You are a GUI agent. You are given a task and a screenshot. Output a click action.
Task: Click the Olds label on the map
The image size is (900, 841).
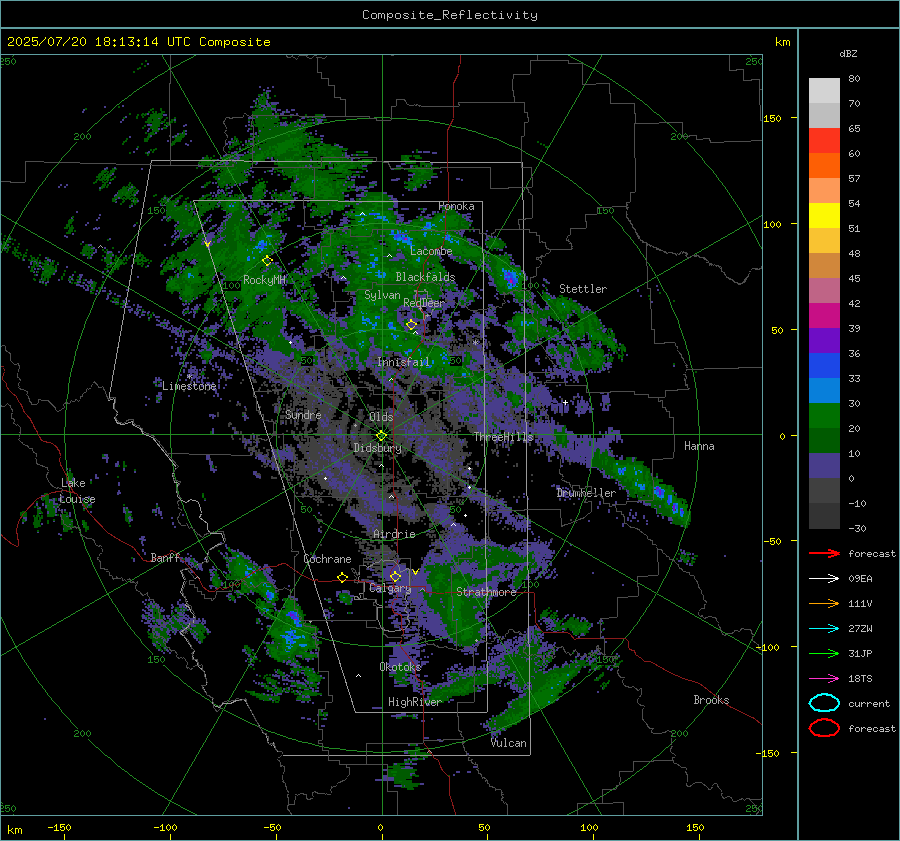click(x=381, y=417)
